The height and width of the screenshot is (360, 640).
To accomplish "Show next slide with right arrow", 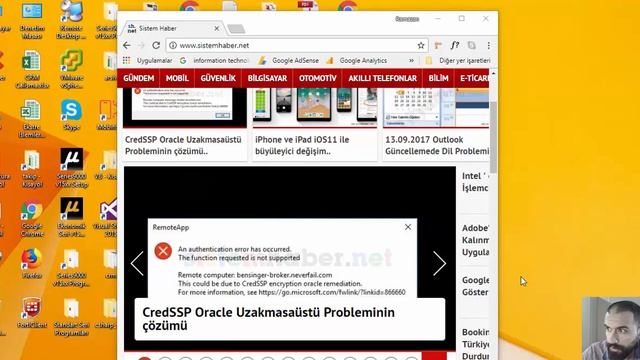I will tap(439, 263).
